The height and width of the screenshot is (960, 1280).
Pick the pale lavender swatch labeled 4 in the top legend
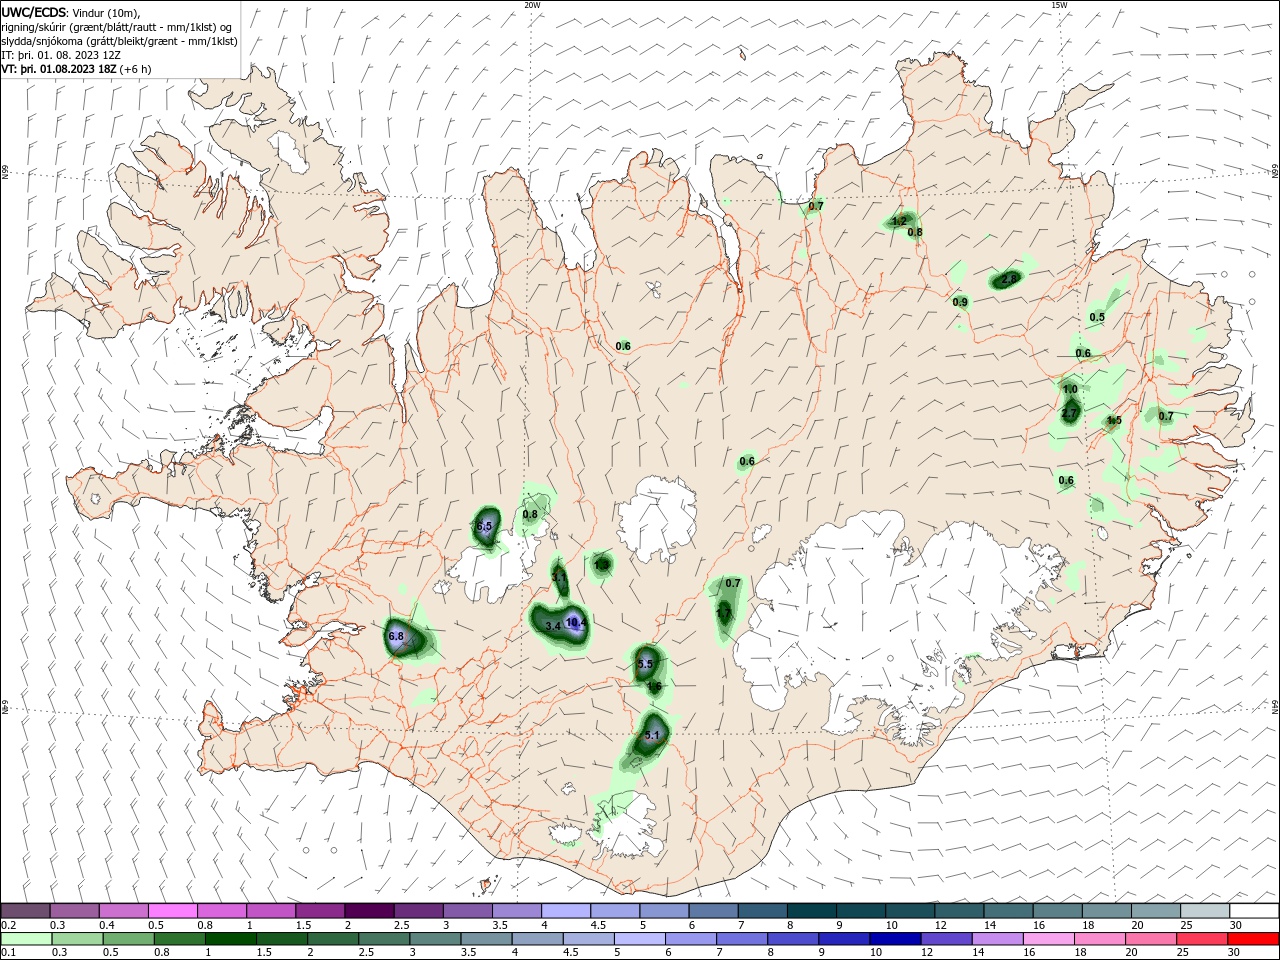(566, 911)
